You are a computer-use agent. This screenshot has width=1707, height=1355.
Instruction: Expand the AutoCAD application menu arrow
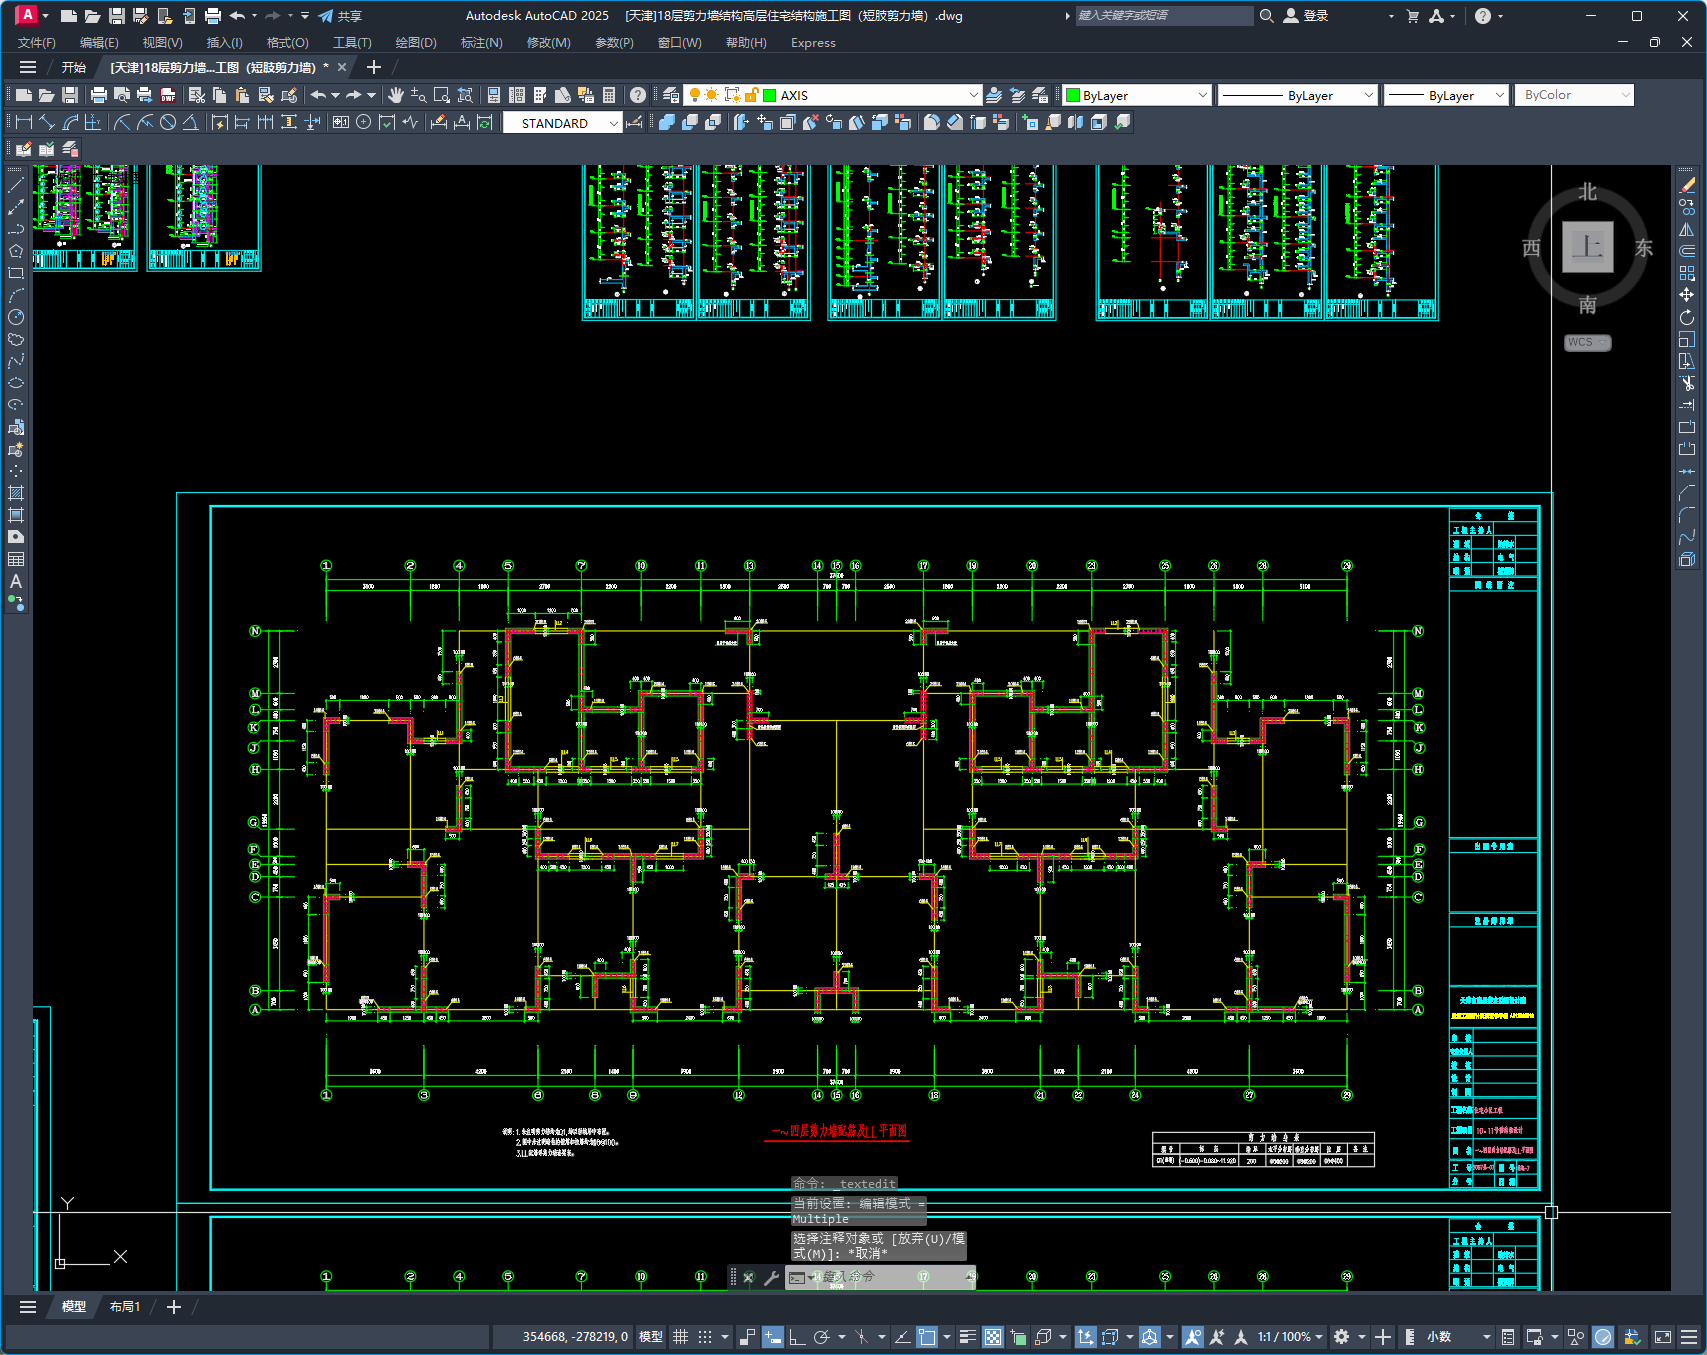[45, 16]
